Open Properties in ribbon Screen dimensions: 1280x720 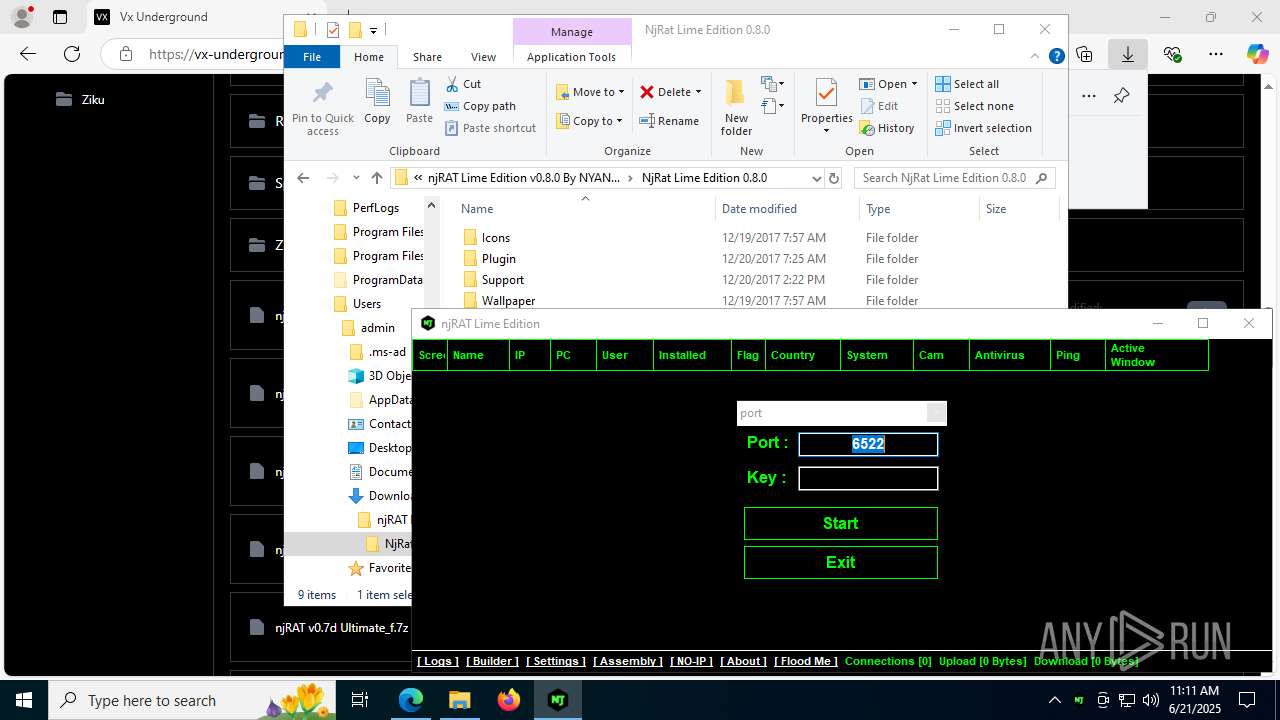(826, 107)
